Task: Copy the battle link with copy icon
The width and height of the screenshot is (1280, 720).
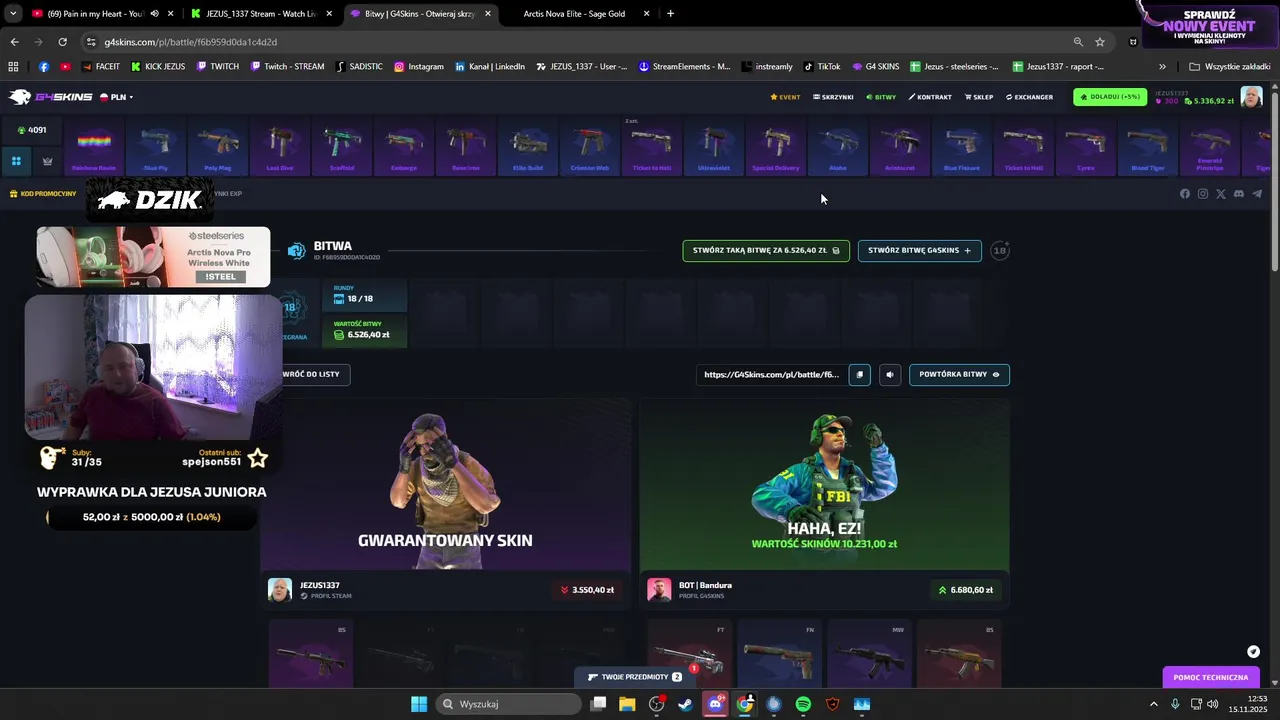Action: pyautogui.click(x=859, y=375)
